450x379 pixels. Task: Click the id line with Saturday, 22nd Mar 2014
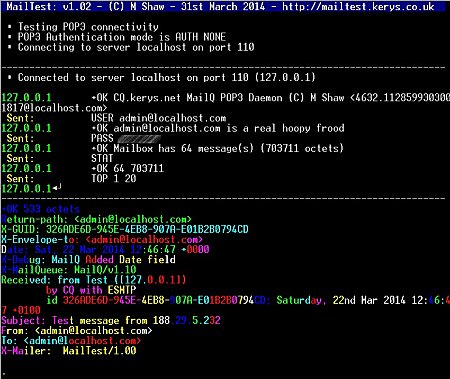(248, 300)
